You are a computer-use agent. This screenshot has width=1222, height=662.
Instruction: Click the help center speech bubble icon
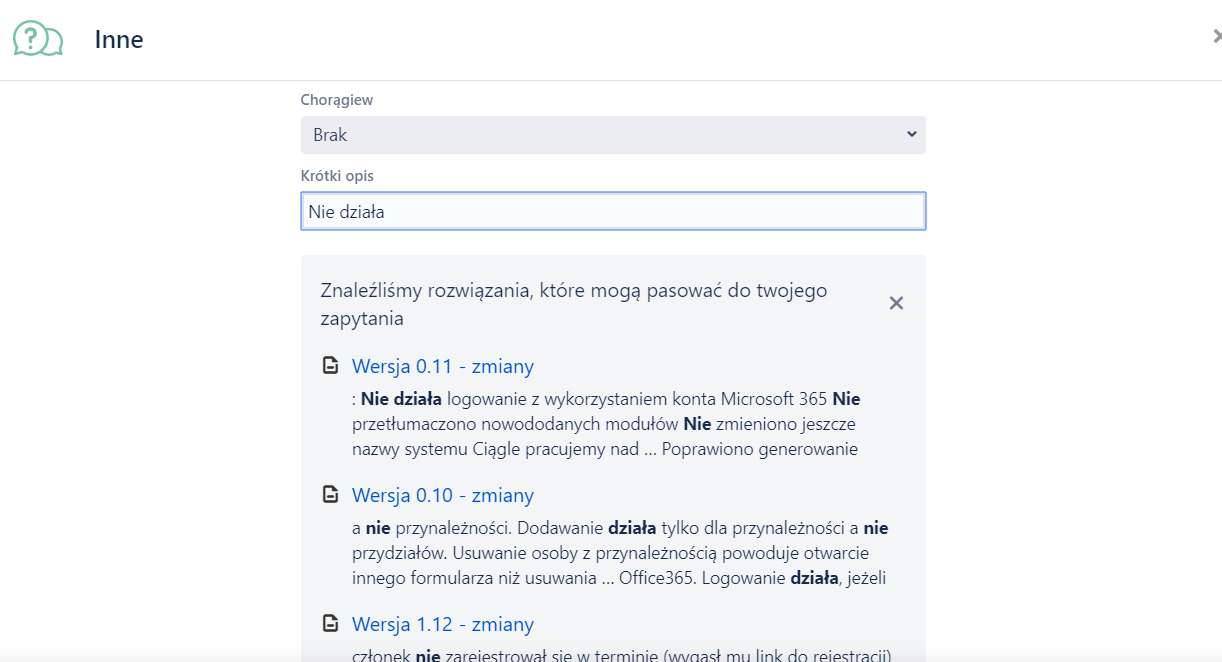click(x=37, y=39)
